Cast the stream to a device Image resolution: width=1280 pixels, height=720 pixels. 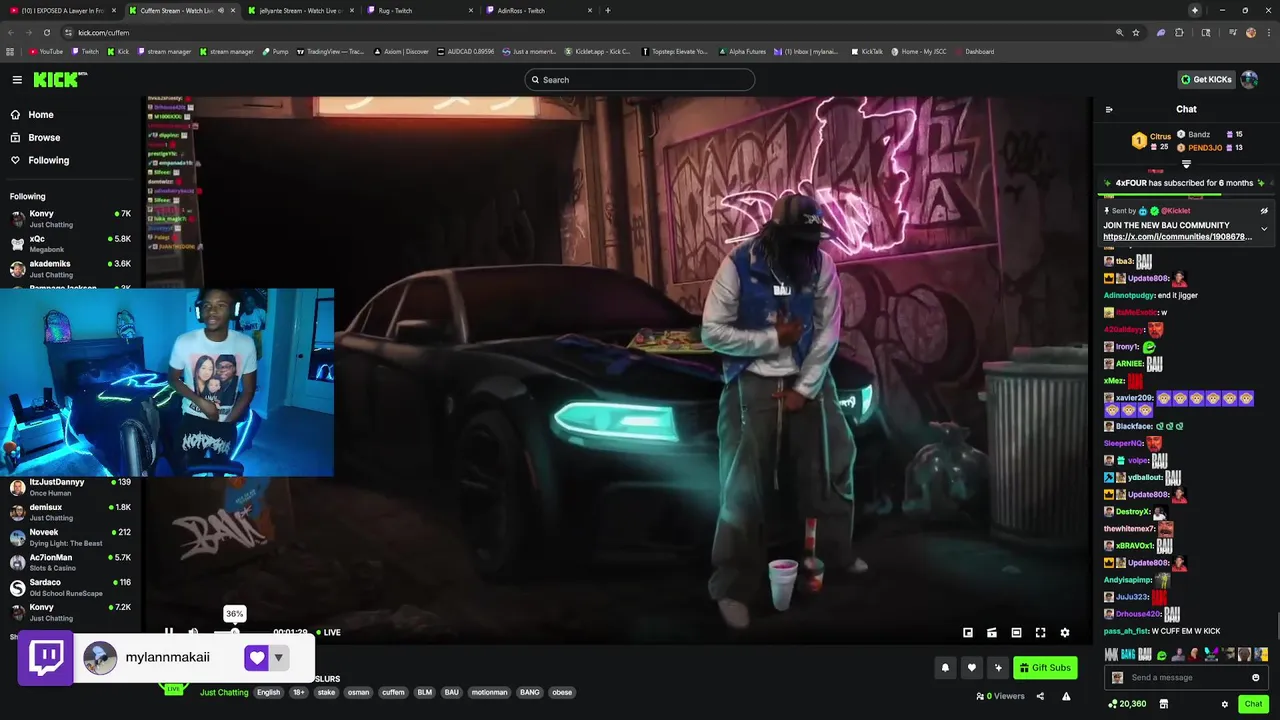point(992,632)
